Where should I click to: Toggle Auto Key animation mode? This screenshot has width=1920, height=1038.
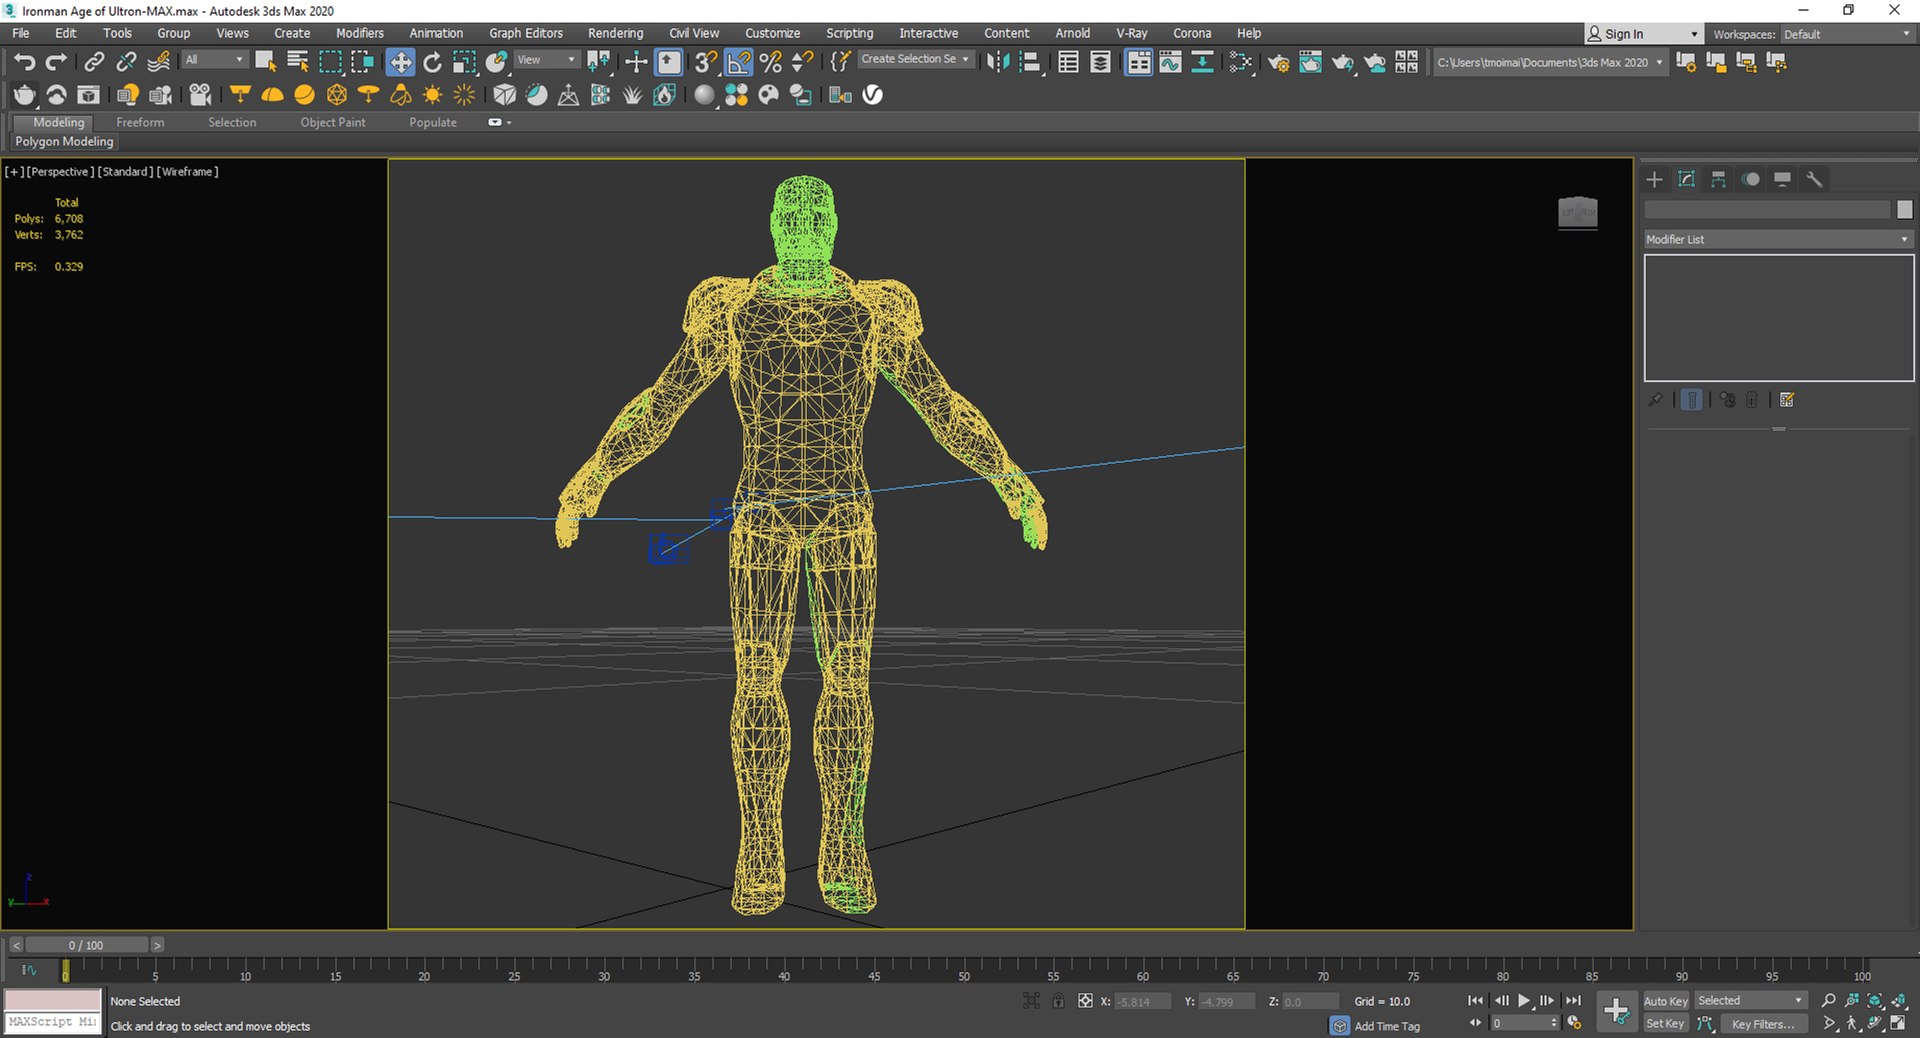(1665, 1001)
